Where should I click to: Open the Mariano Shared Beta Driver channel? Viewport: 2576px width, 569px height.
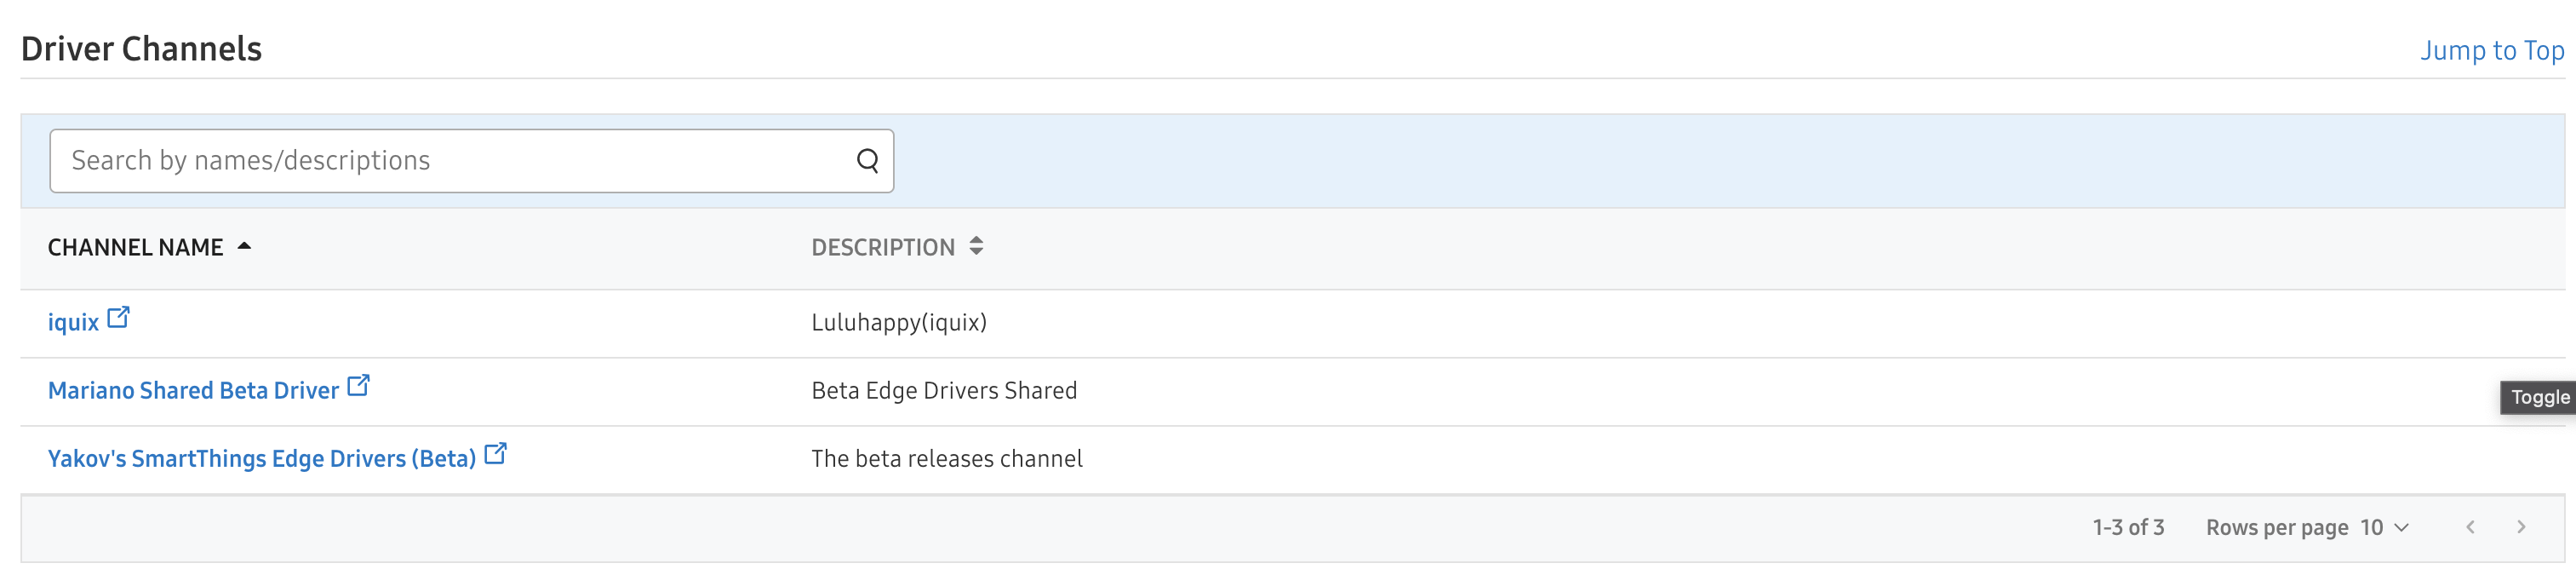[x=193, y=390]
